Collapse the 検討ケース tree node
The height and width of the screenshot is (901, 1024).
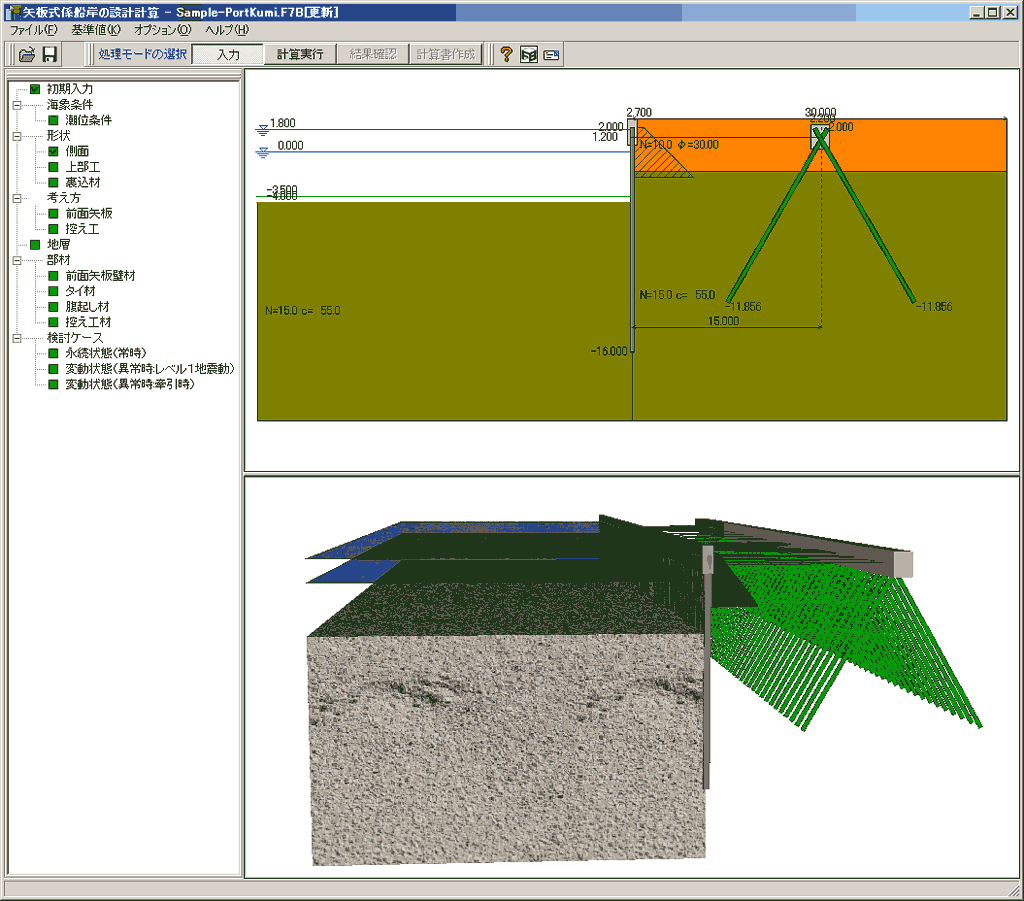click(17, 338)
